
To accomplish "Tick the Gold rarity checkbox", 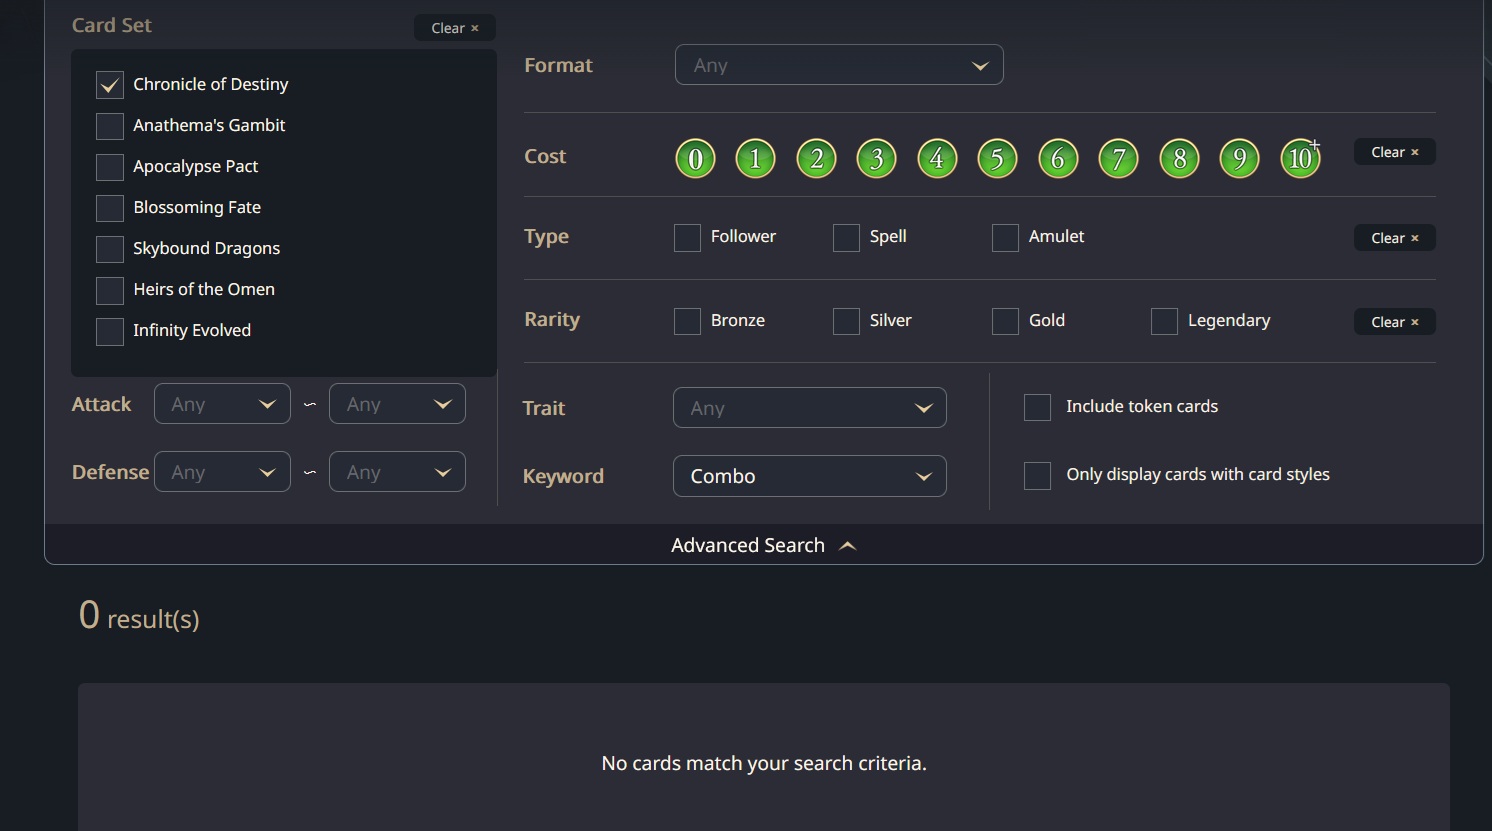I will [1005, 321].
